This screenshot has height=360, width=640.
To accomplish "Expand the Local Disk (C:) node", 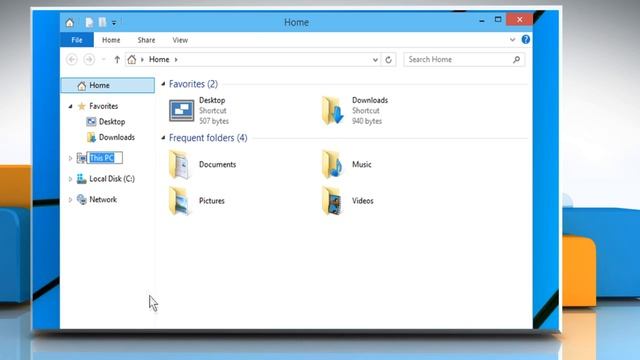I will (70, 179).
